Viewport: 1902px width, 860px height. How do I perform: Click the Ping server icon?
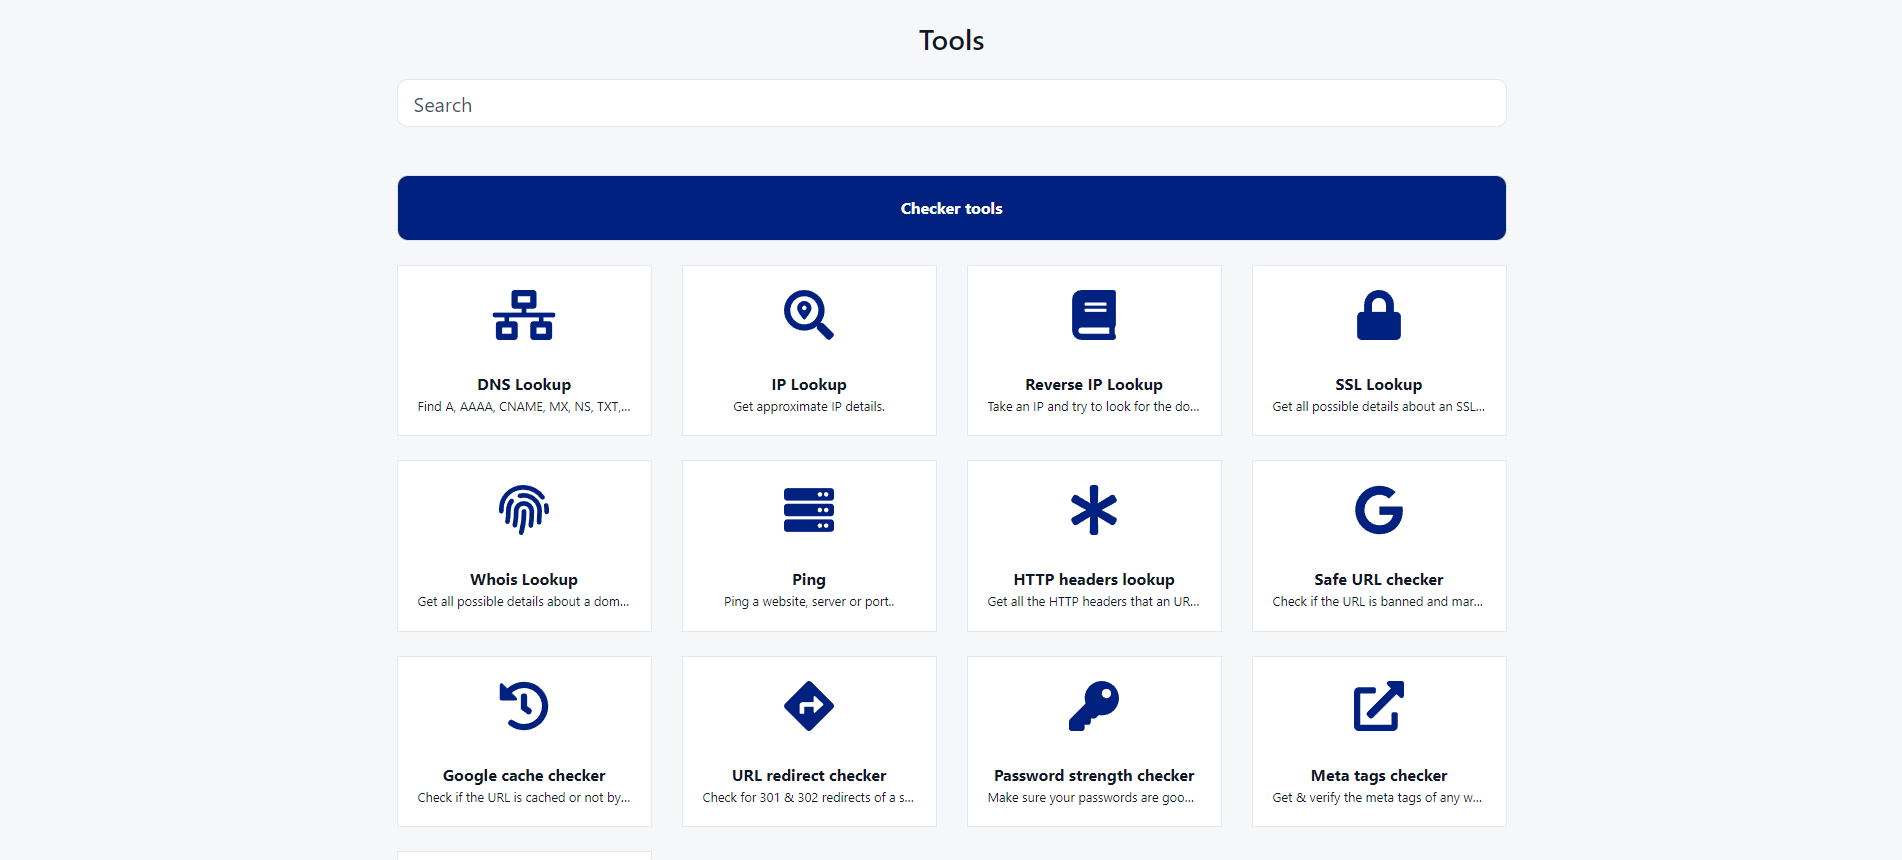(x=808, y=510)
